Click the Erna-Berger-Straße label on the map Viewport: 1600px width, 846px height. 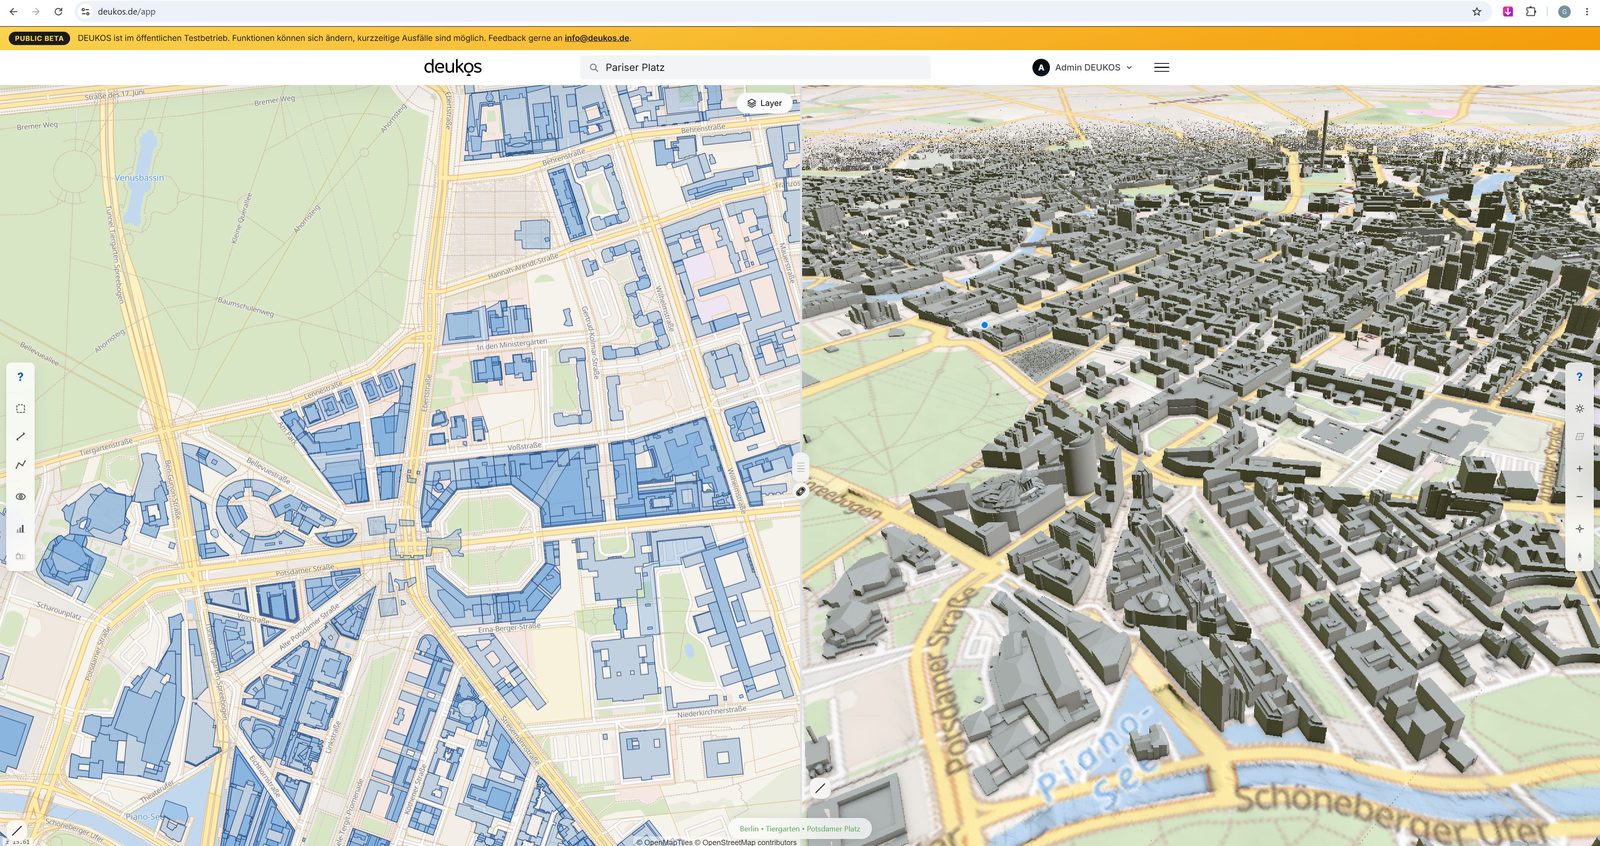coord(509,628)
